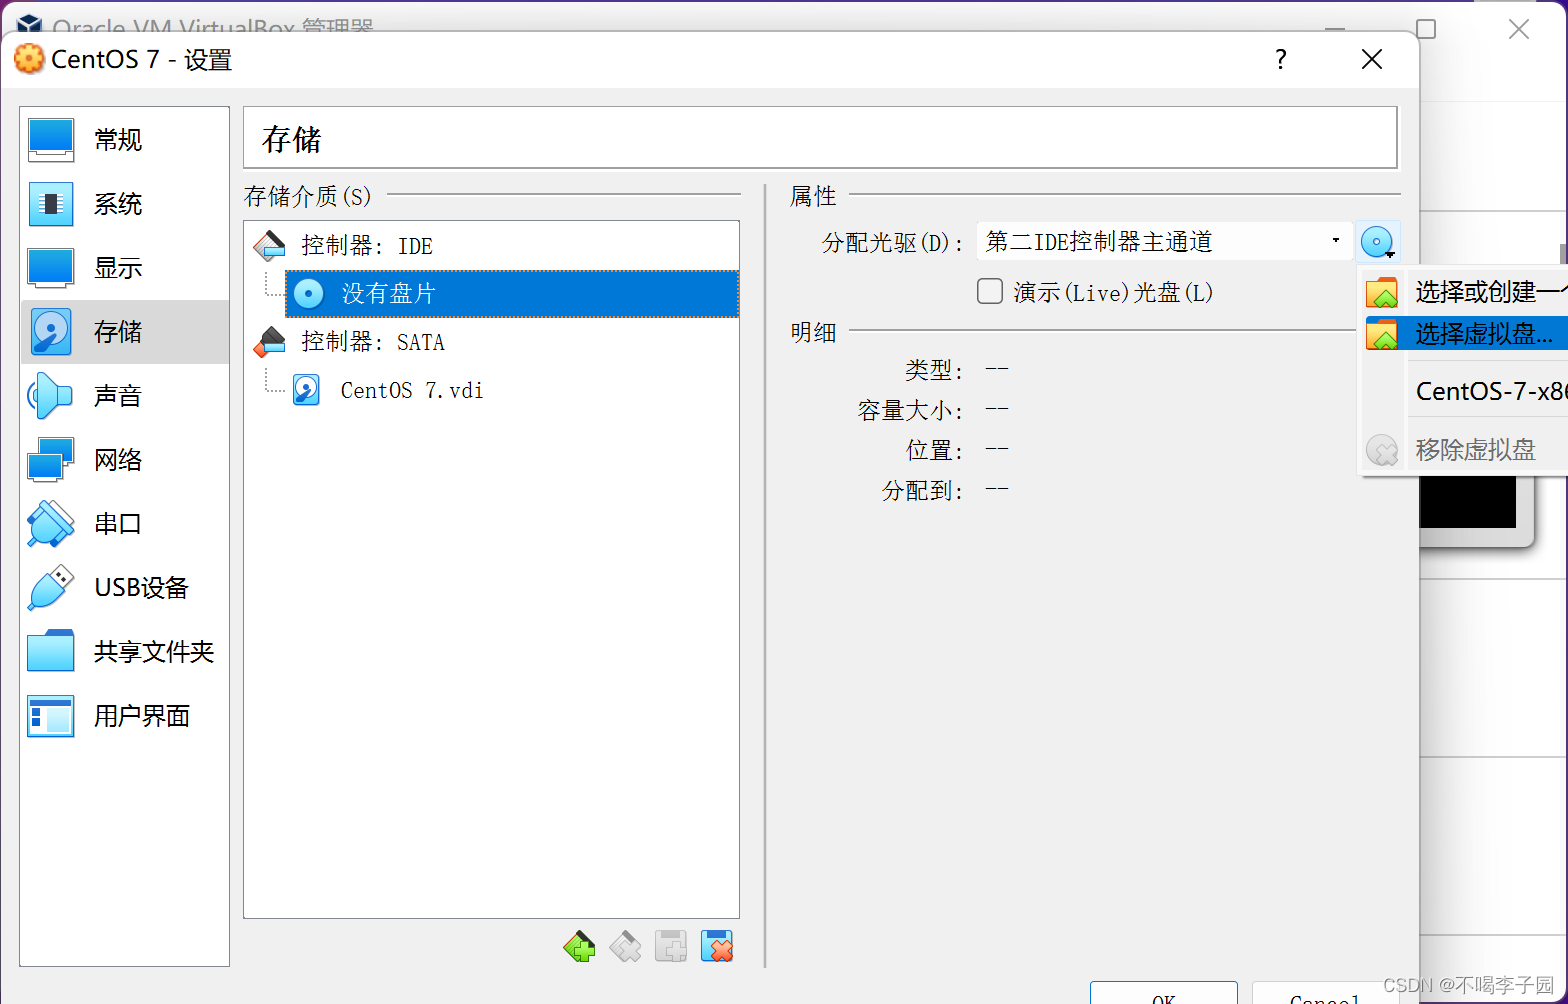Click the OK button at the bottom
The width and height of the screenshot is (1568, 1004).
pyautogui.click(x=1164, y=993)
